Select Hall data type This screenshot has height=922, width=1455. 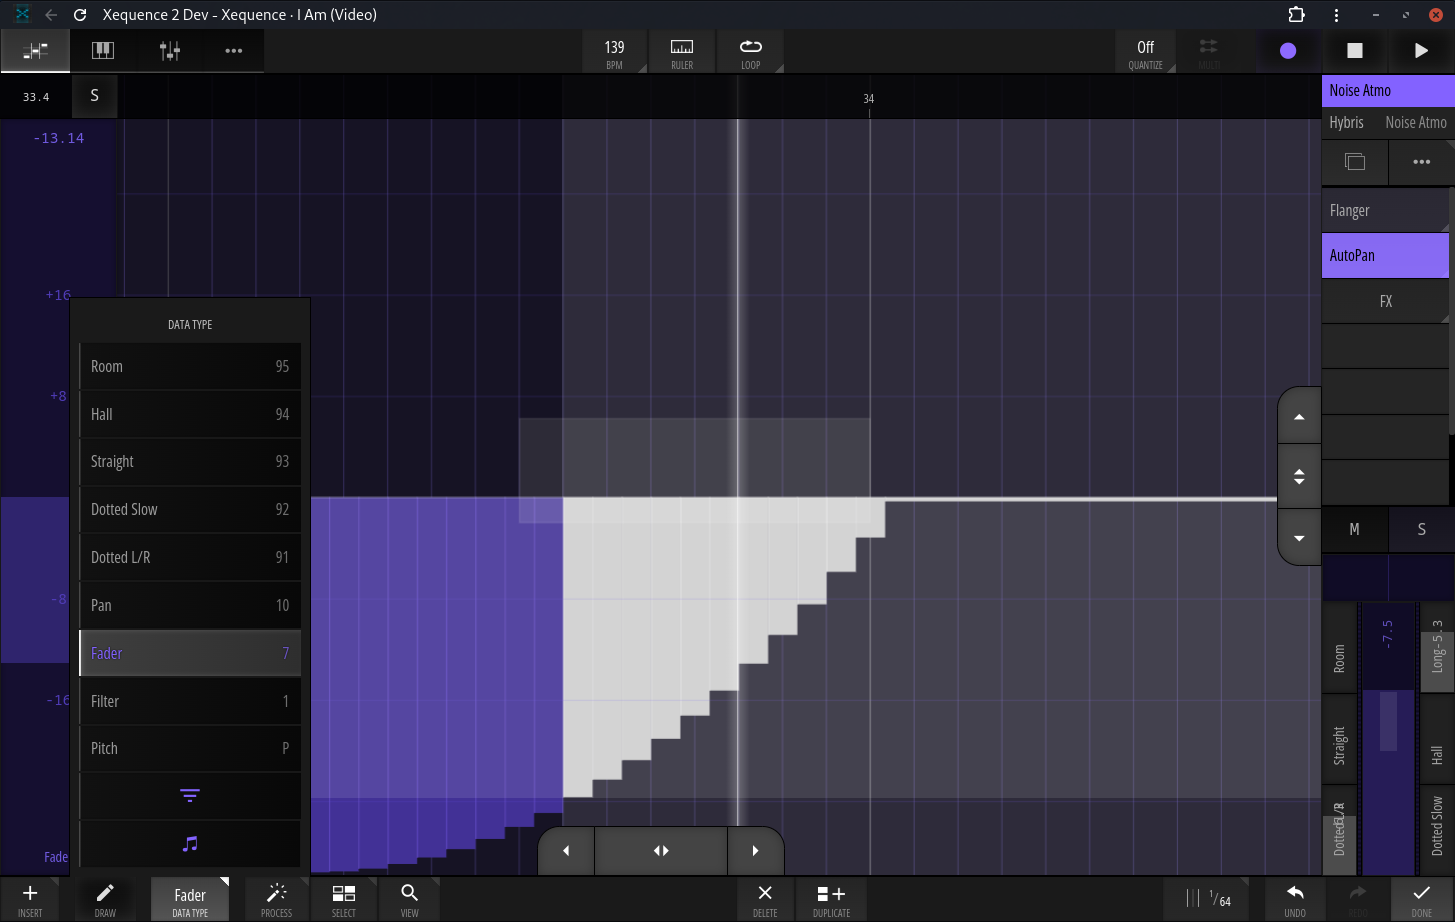[190, 414]
